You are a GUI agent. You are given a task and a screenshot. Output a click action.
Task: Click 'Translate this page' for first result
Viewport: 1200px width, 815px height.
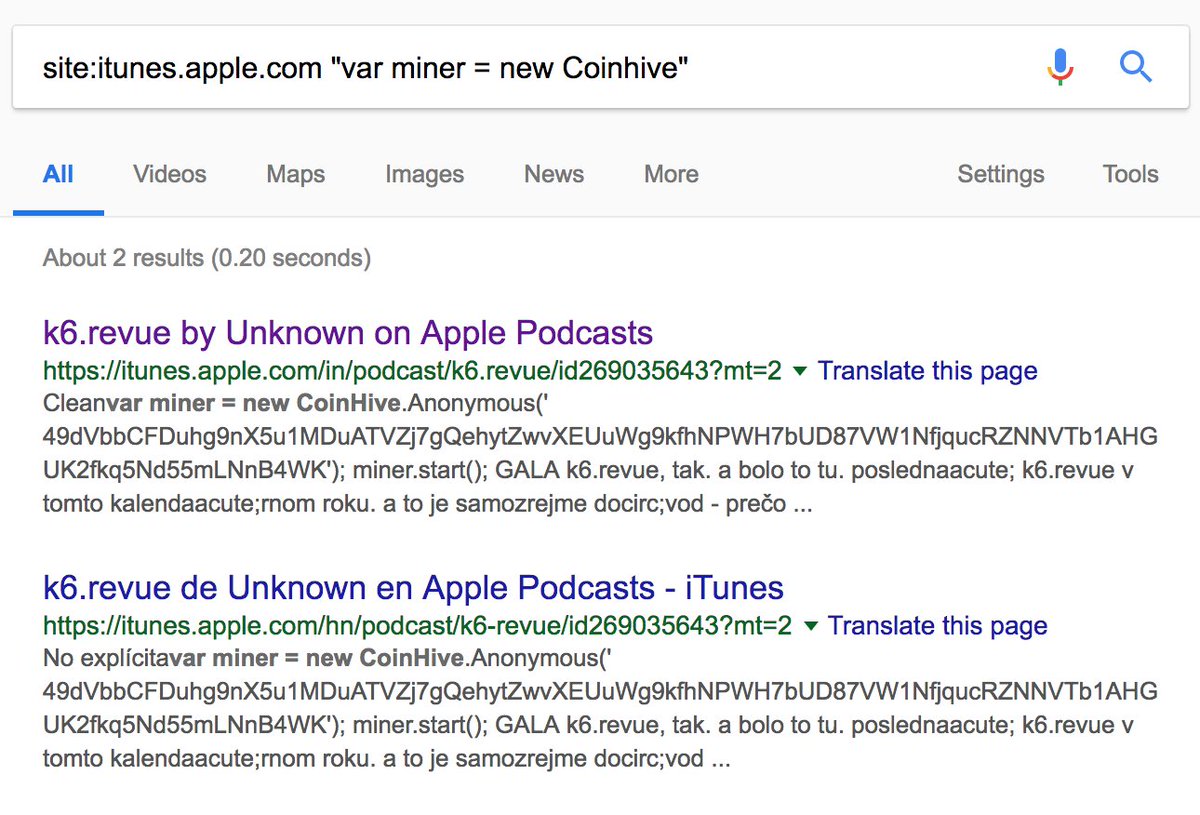tap(928, 371)
